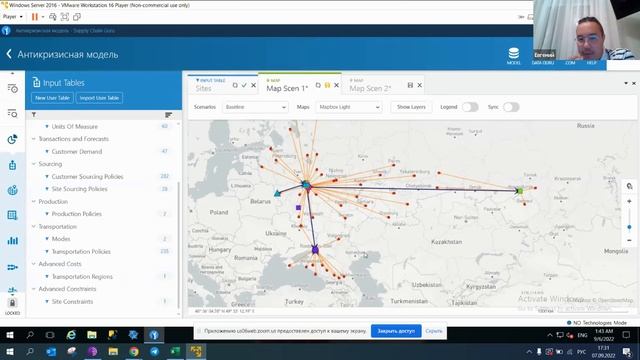Open Chrome from the host taskbar
This screenshot has width=640, height=360.
[134, 351]
